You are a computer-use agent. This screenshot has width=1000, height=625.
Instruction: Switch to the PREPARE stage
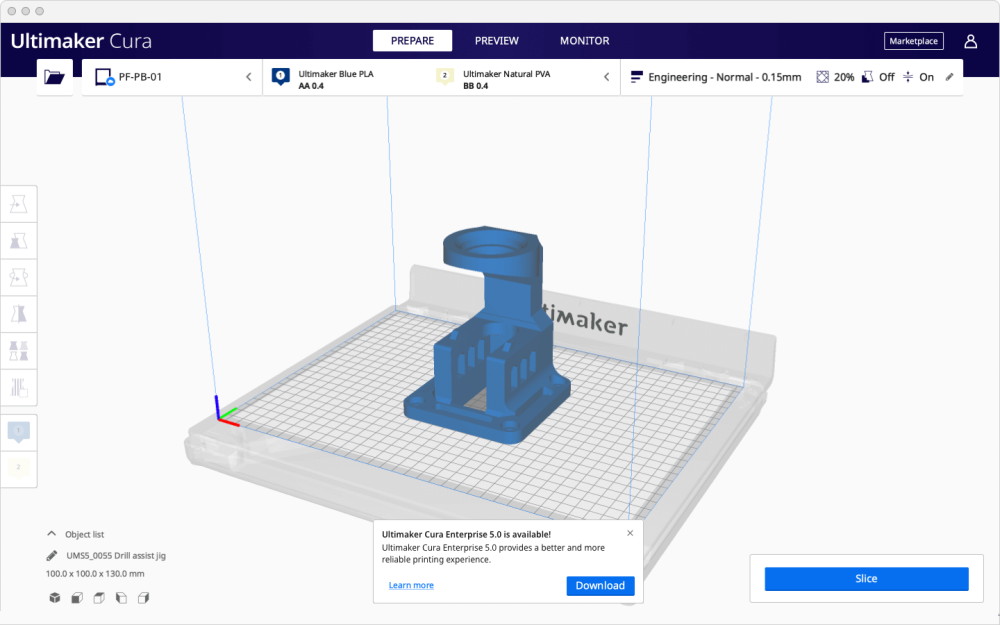[x=413, y=41]
